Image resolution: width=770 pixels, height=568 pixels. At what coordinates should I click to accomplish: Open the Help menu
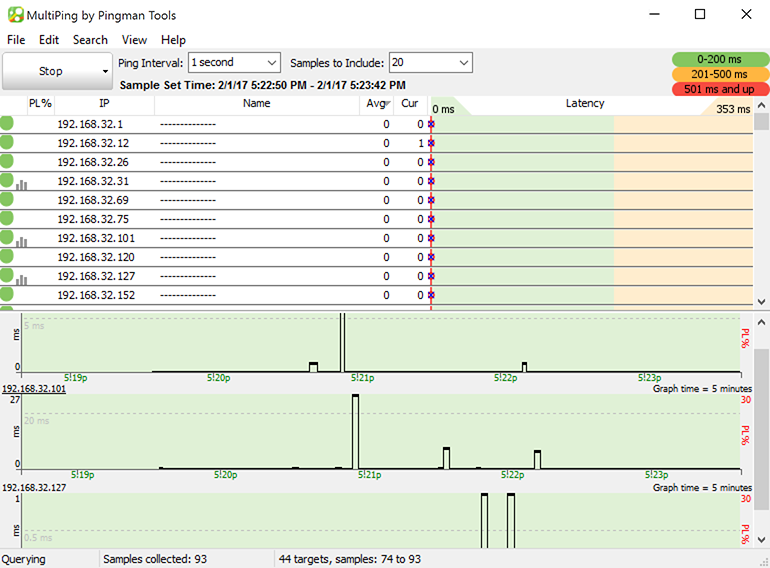tap(173, 40)
